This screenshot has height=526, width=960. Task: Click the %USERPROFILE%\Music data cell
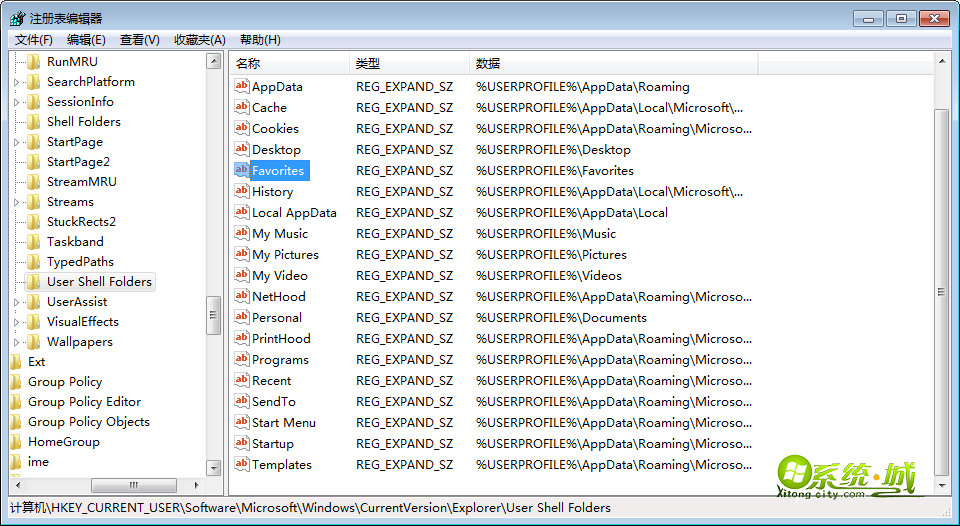(x=546, y=234)
